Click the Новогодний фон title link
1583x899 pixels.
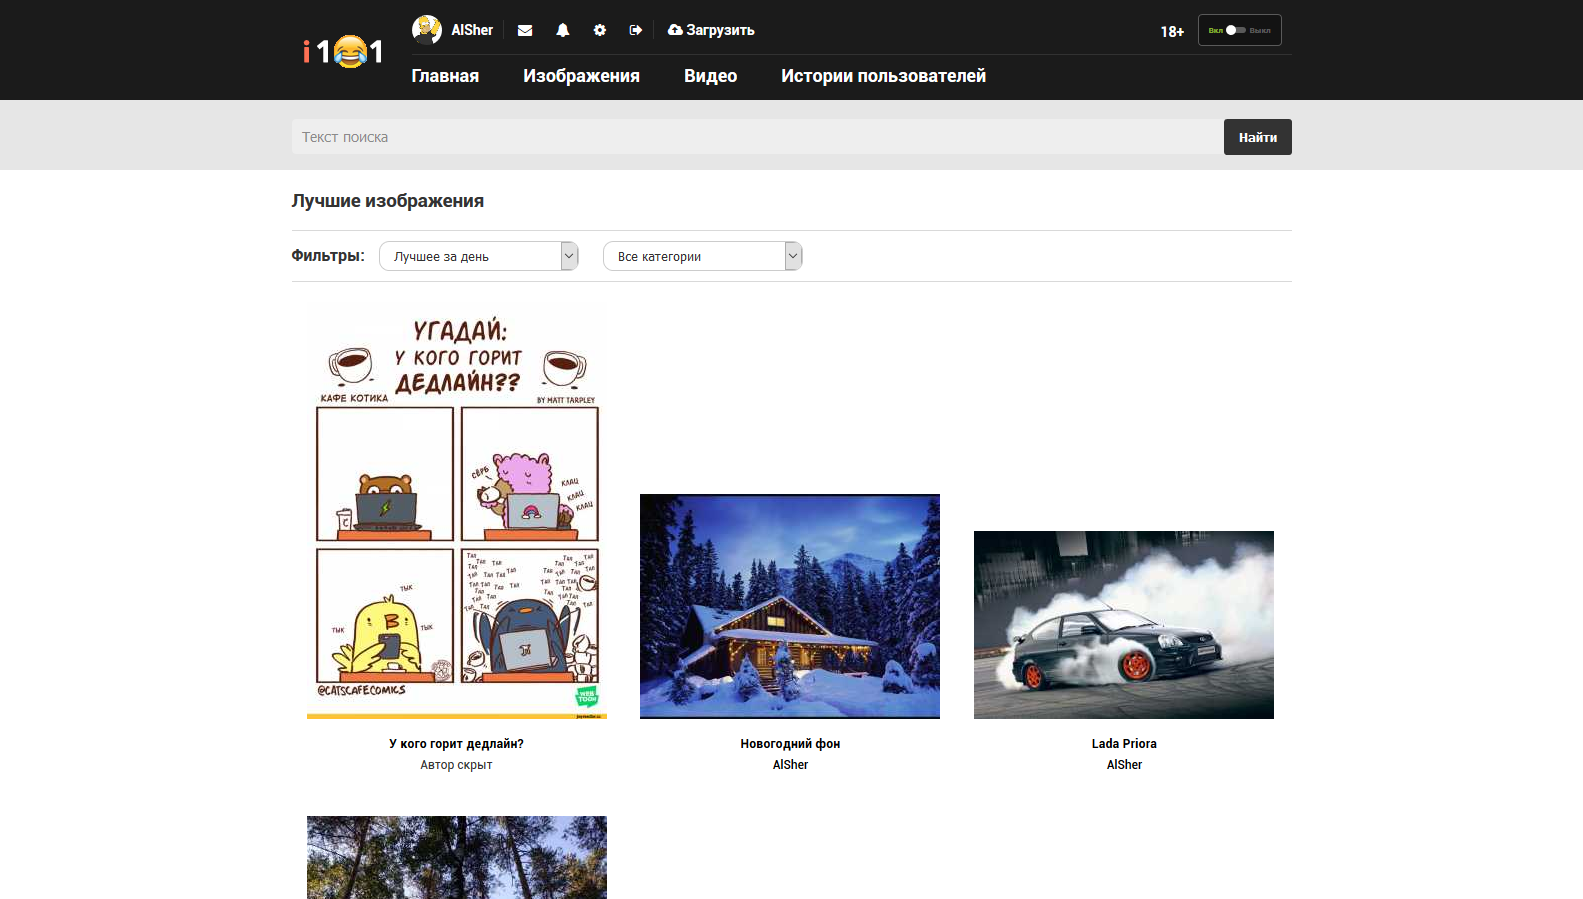click(x=790, y=744)
